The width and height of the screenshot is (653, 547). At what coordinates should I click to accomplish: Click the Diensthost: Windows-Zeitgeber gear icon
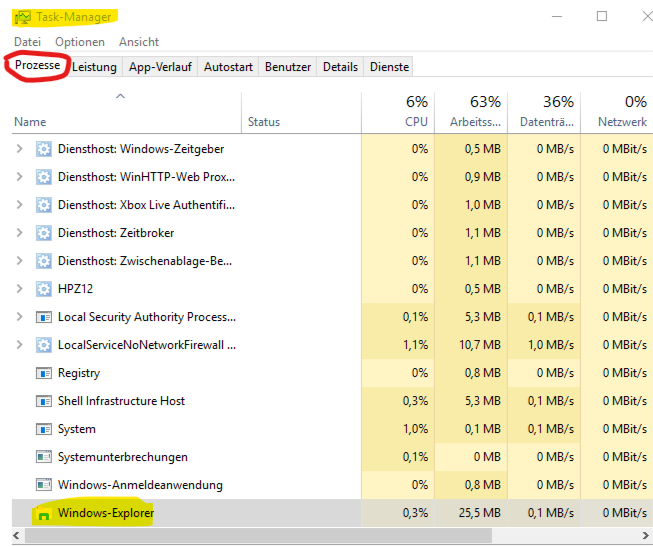click(43, 149)
